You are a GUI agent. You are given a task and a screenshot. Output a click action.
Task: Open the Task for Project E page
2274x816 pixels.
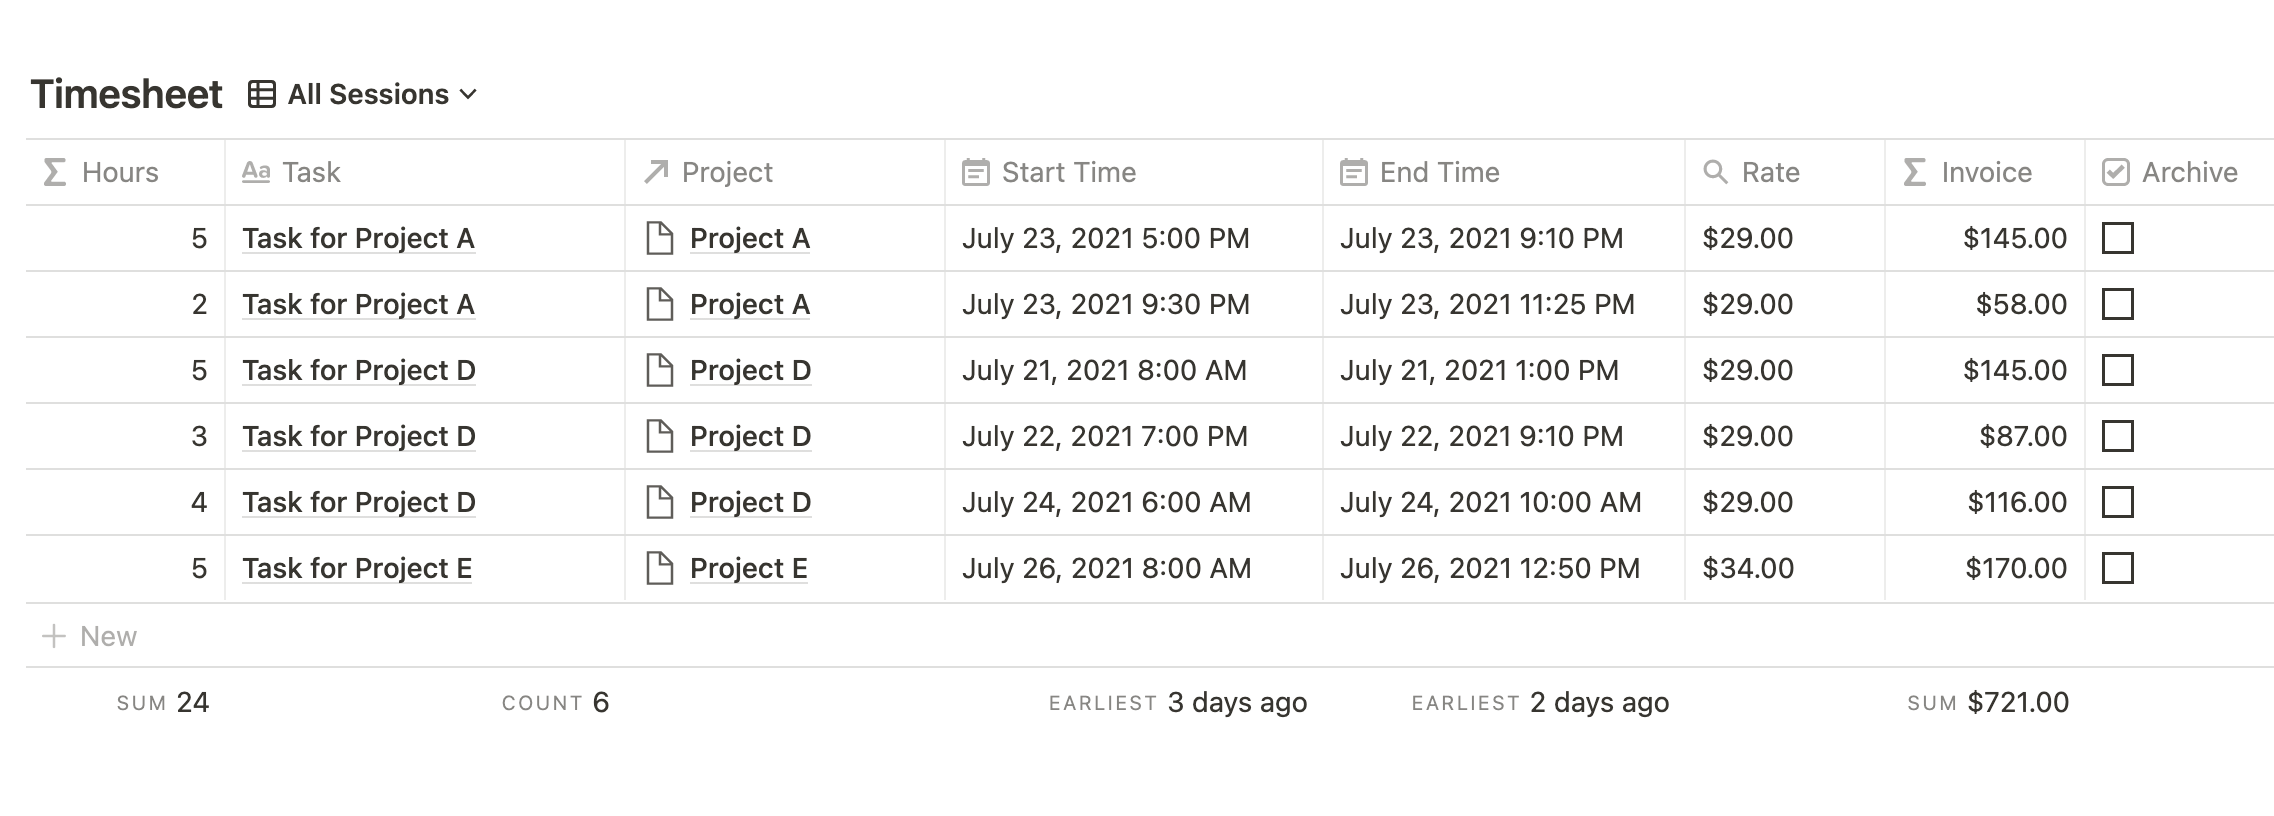(x=356, y=568)
